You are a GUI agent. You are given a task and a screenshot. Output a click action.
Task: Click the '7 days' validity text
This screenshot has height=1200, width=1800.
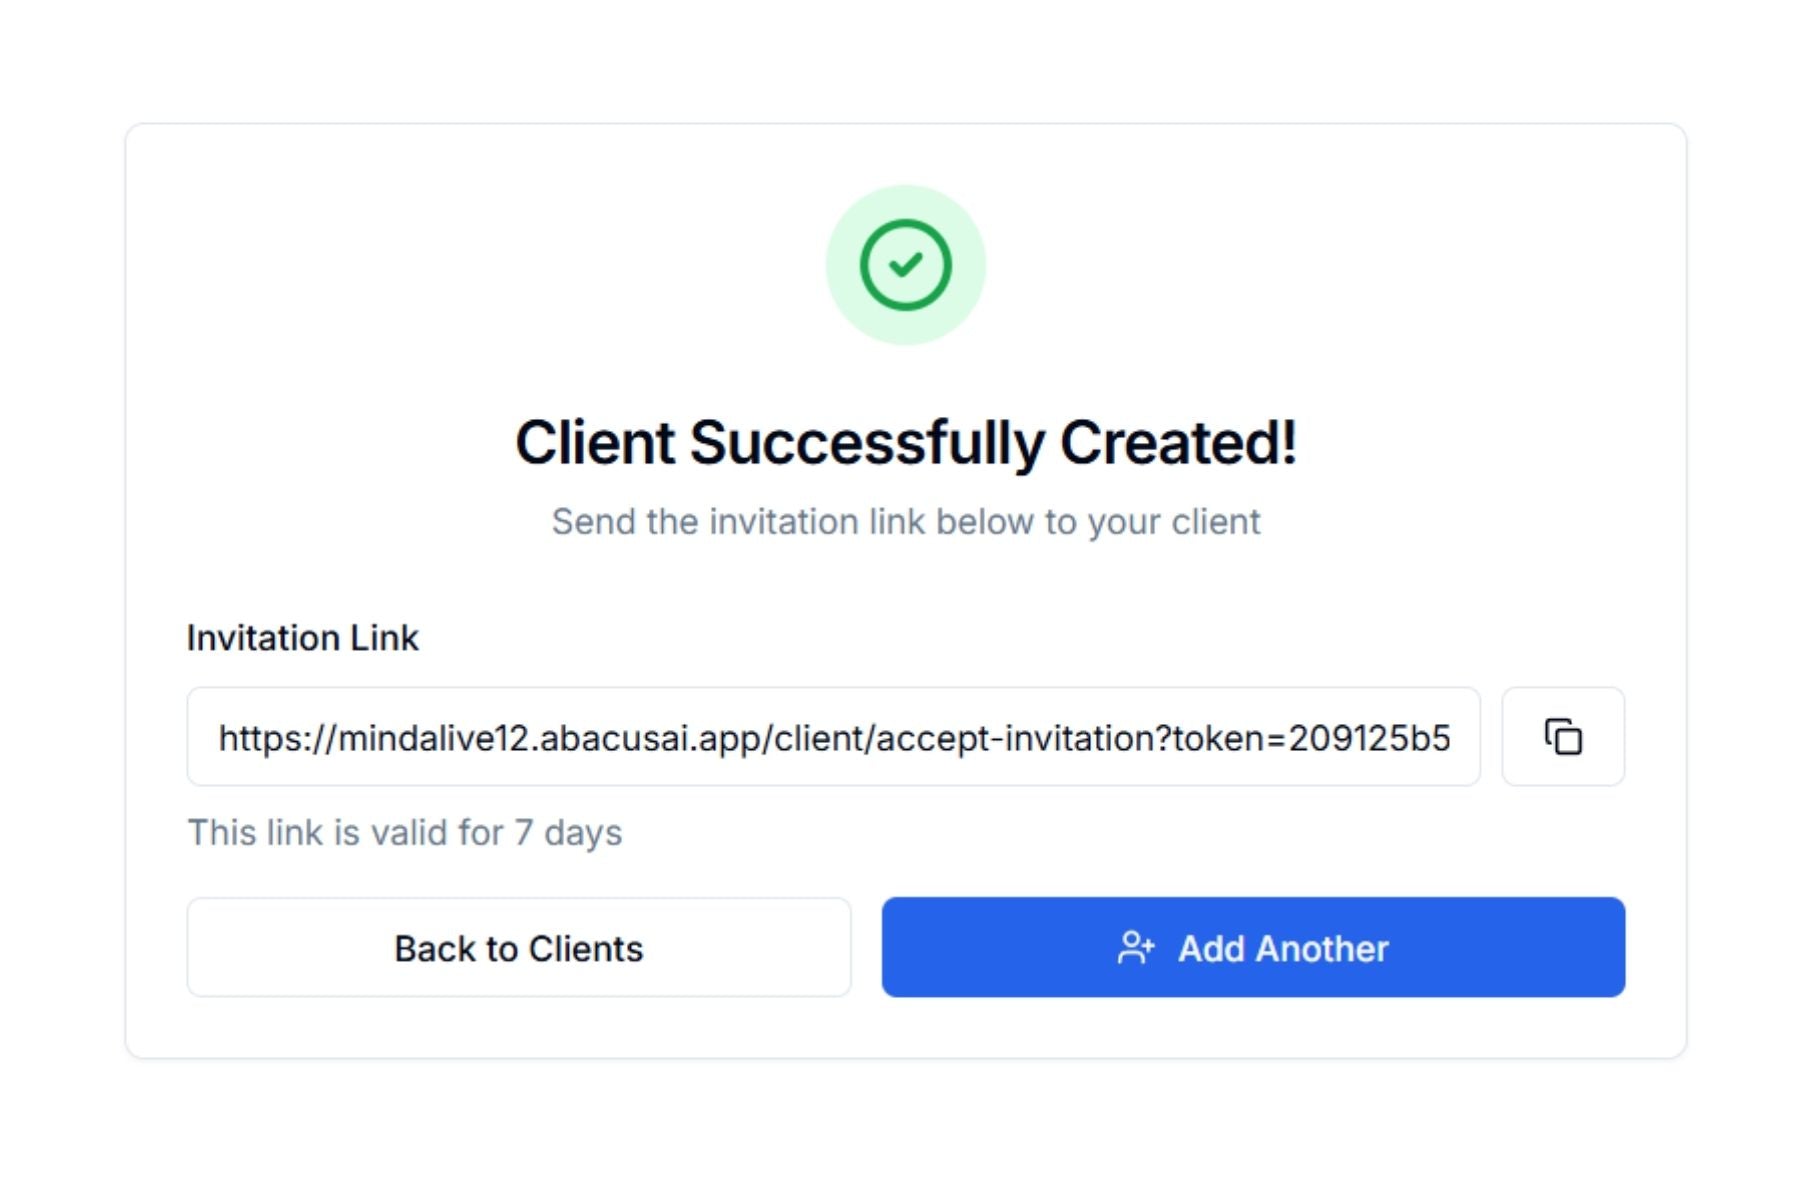[568, 832]
